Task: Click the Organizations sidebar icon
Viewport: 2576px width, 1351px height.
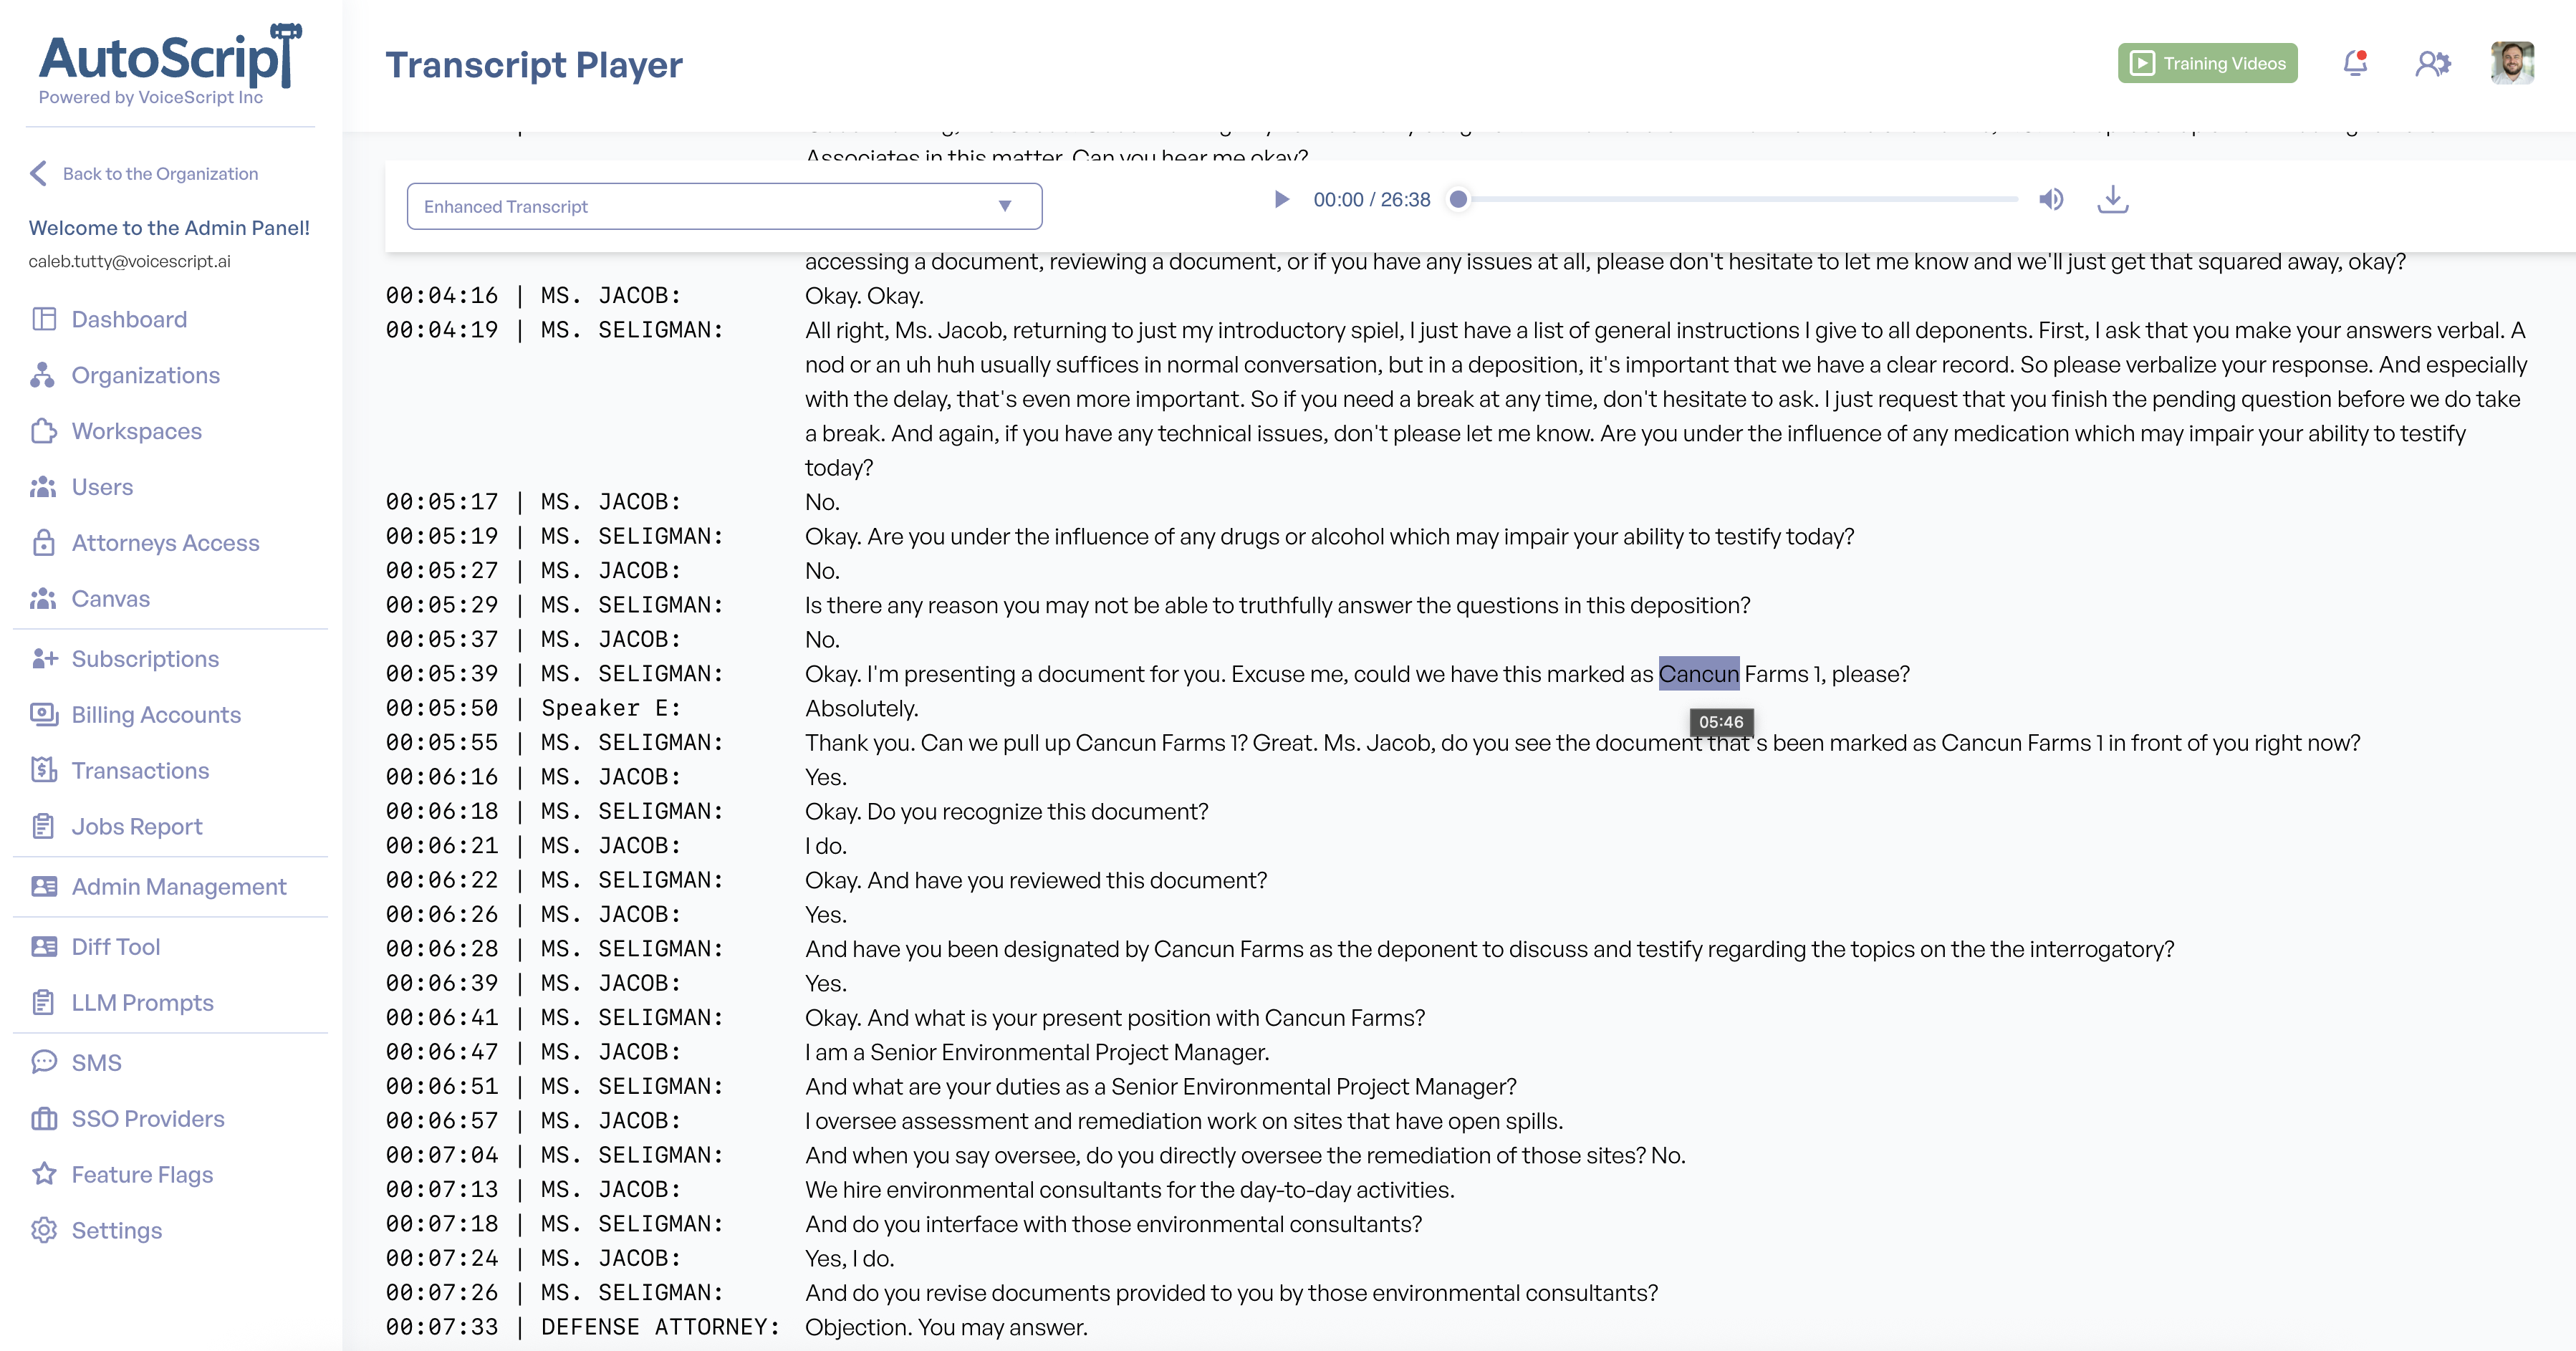Action: [43, 375]
